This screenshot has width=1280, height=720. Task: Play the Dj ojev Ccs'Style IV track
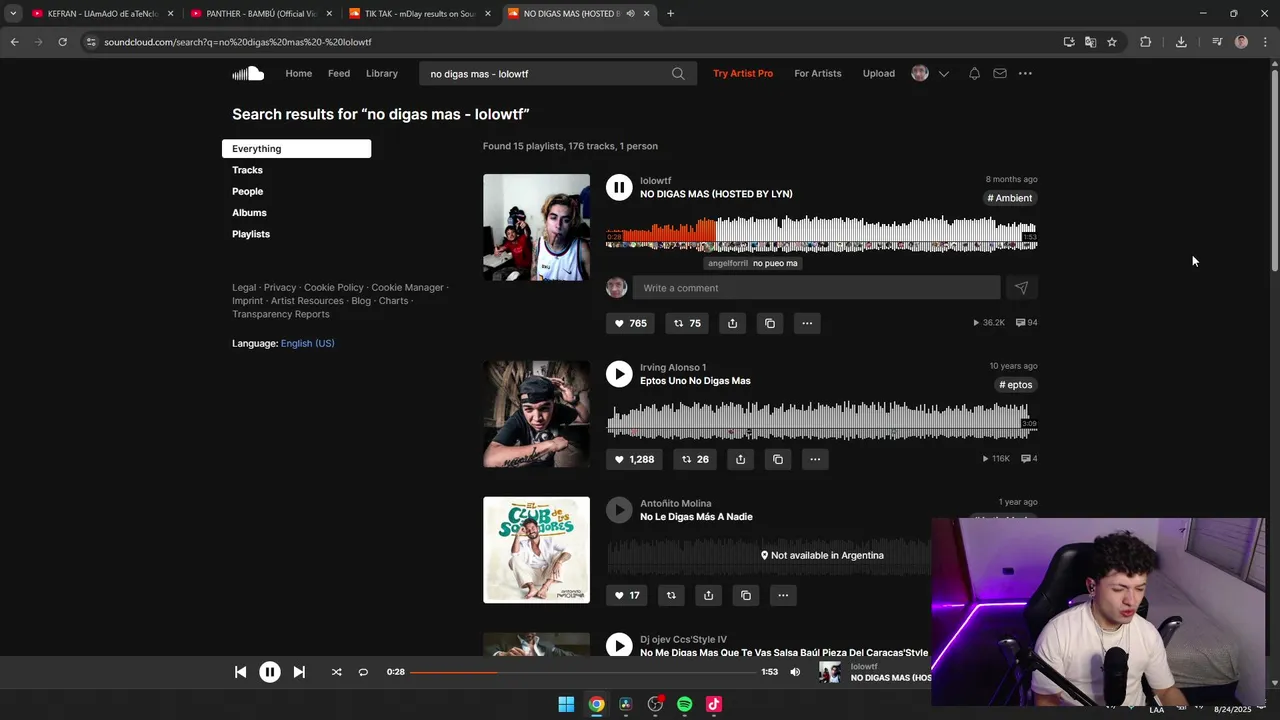click(x=619, y=646)
